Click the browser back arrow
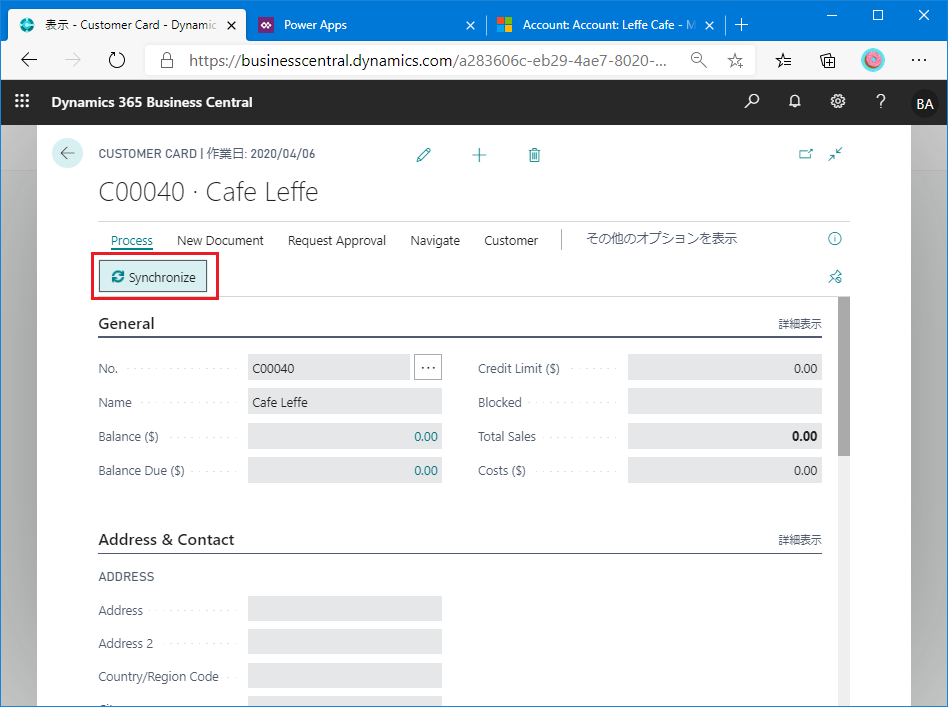 [x=28, y=60]
